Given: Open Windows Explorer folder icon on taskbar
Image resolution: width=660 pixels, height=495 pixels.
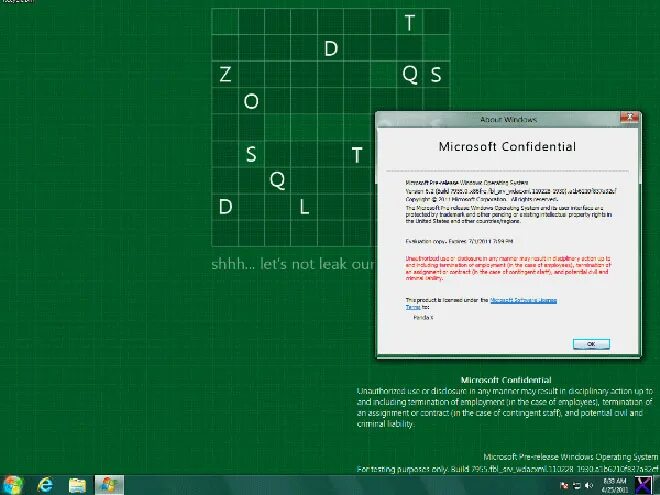Looking at the screenshot, I should [x=77, y=486].
